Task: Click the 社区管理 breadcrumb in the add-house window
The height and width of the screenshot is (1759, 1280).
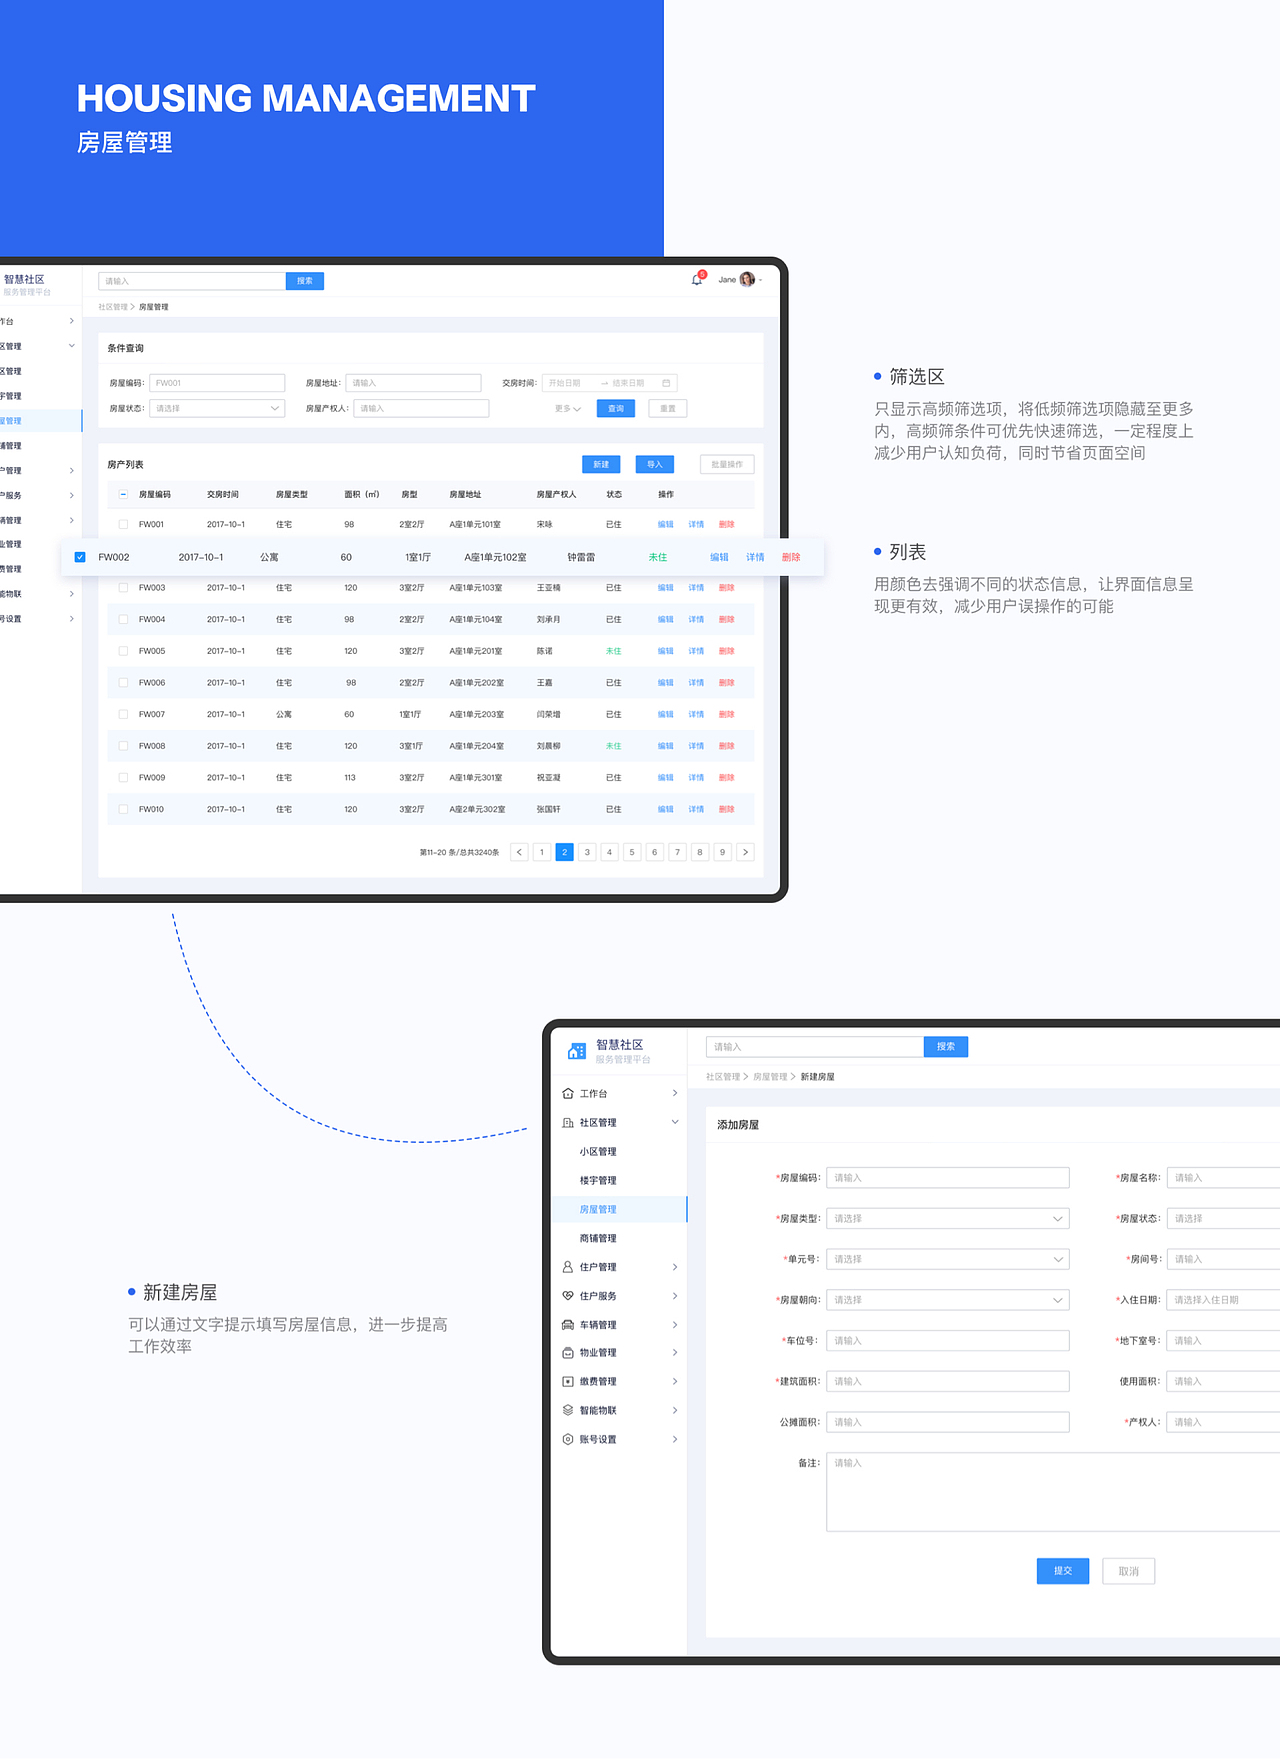Action: pos(723,1077)
